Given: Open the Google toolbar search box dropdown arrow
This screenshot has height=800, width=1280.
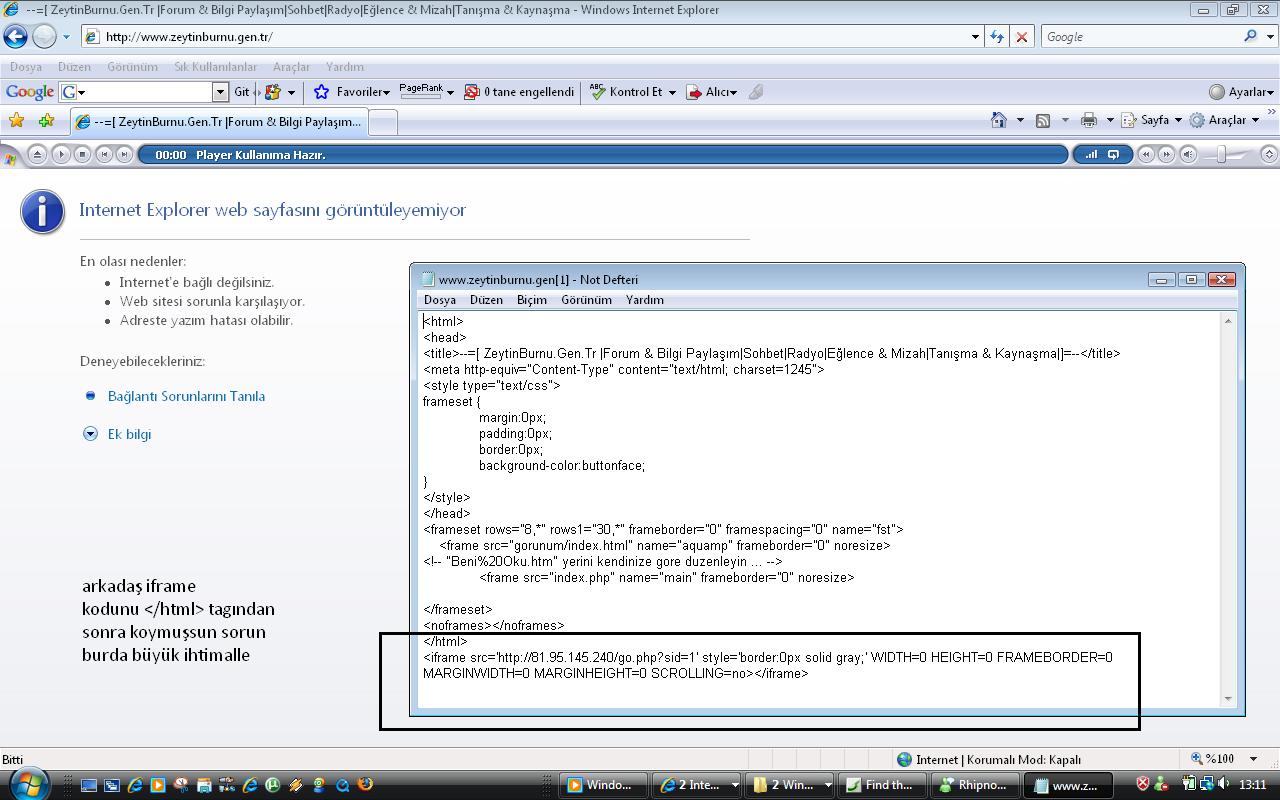Looking at the screenshot, I should pos(221,92).
